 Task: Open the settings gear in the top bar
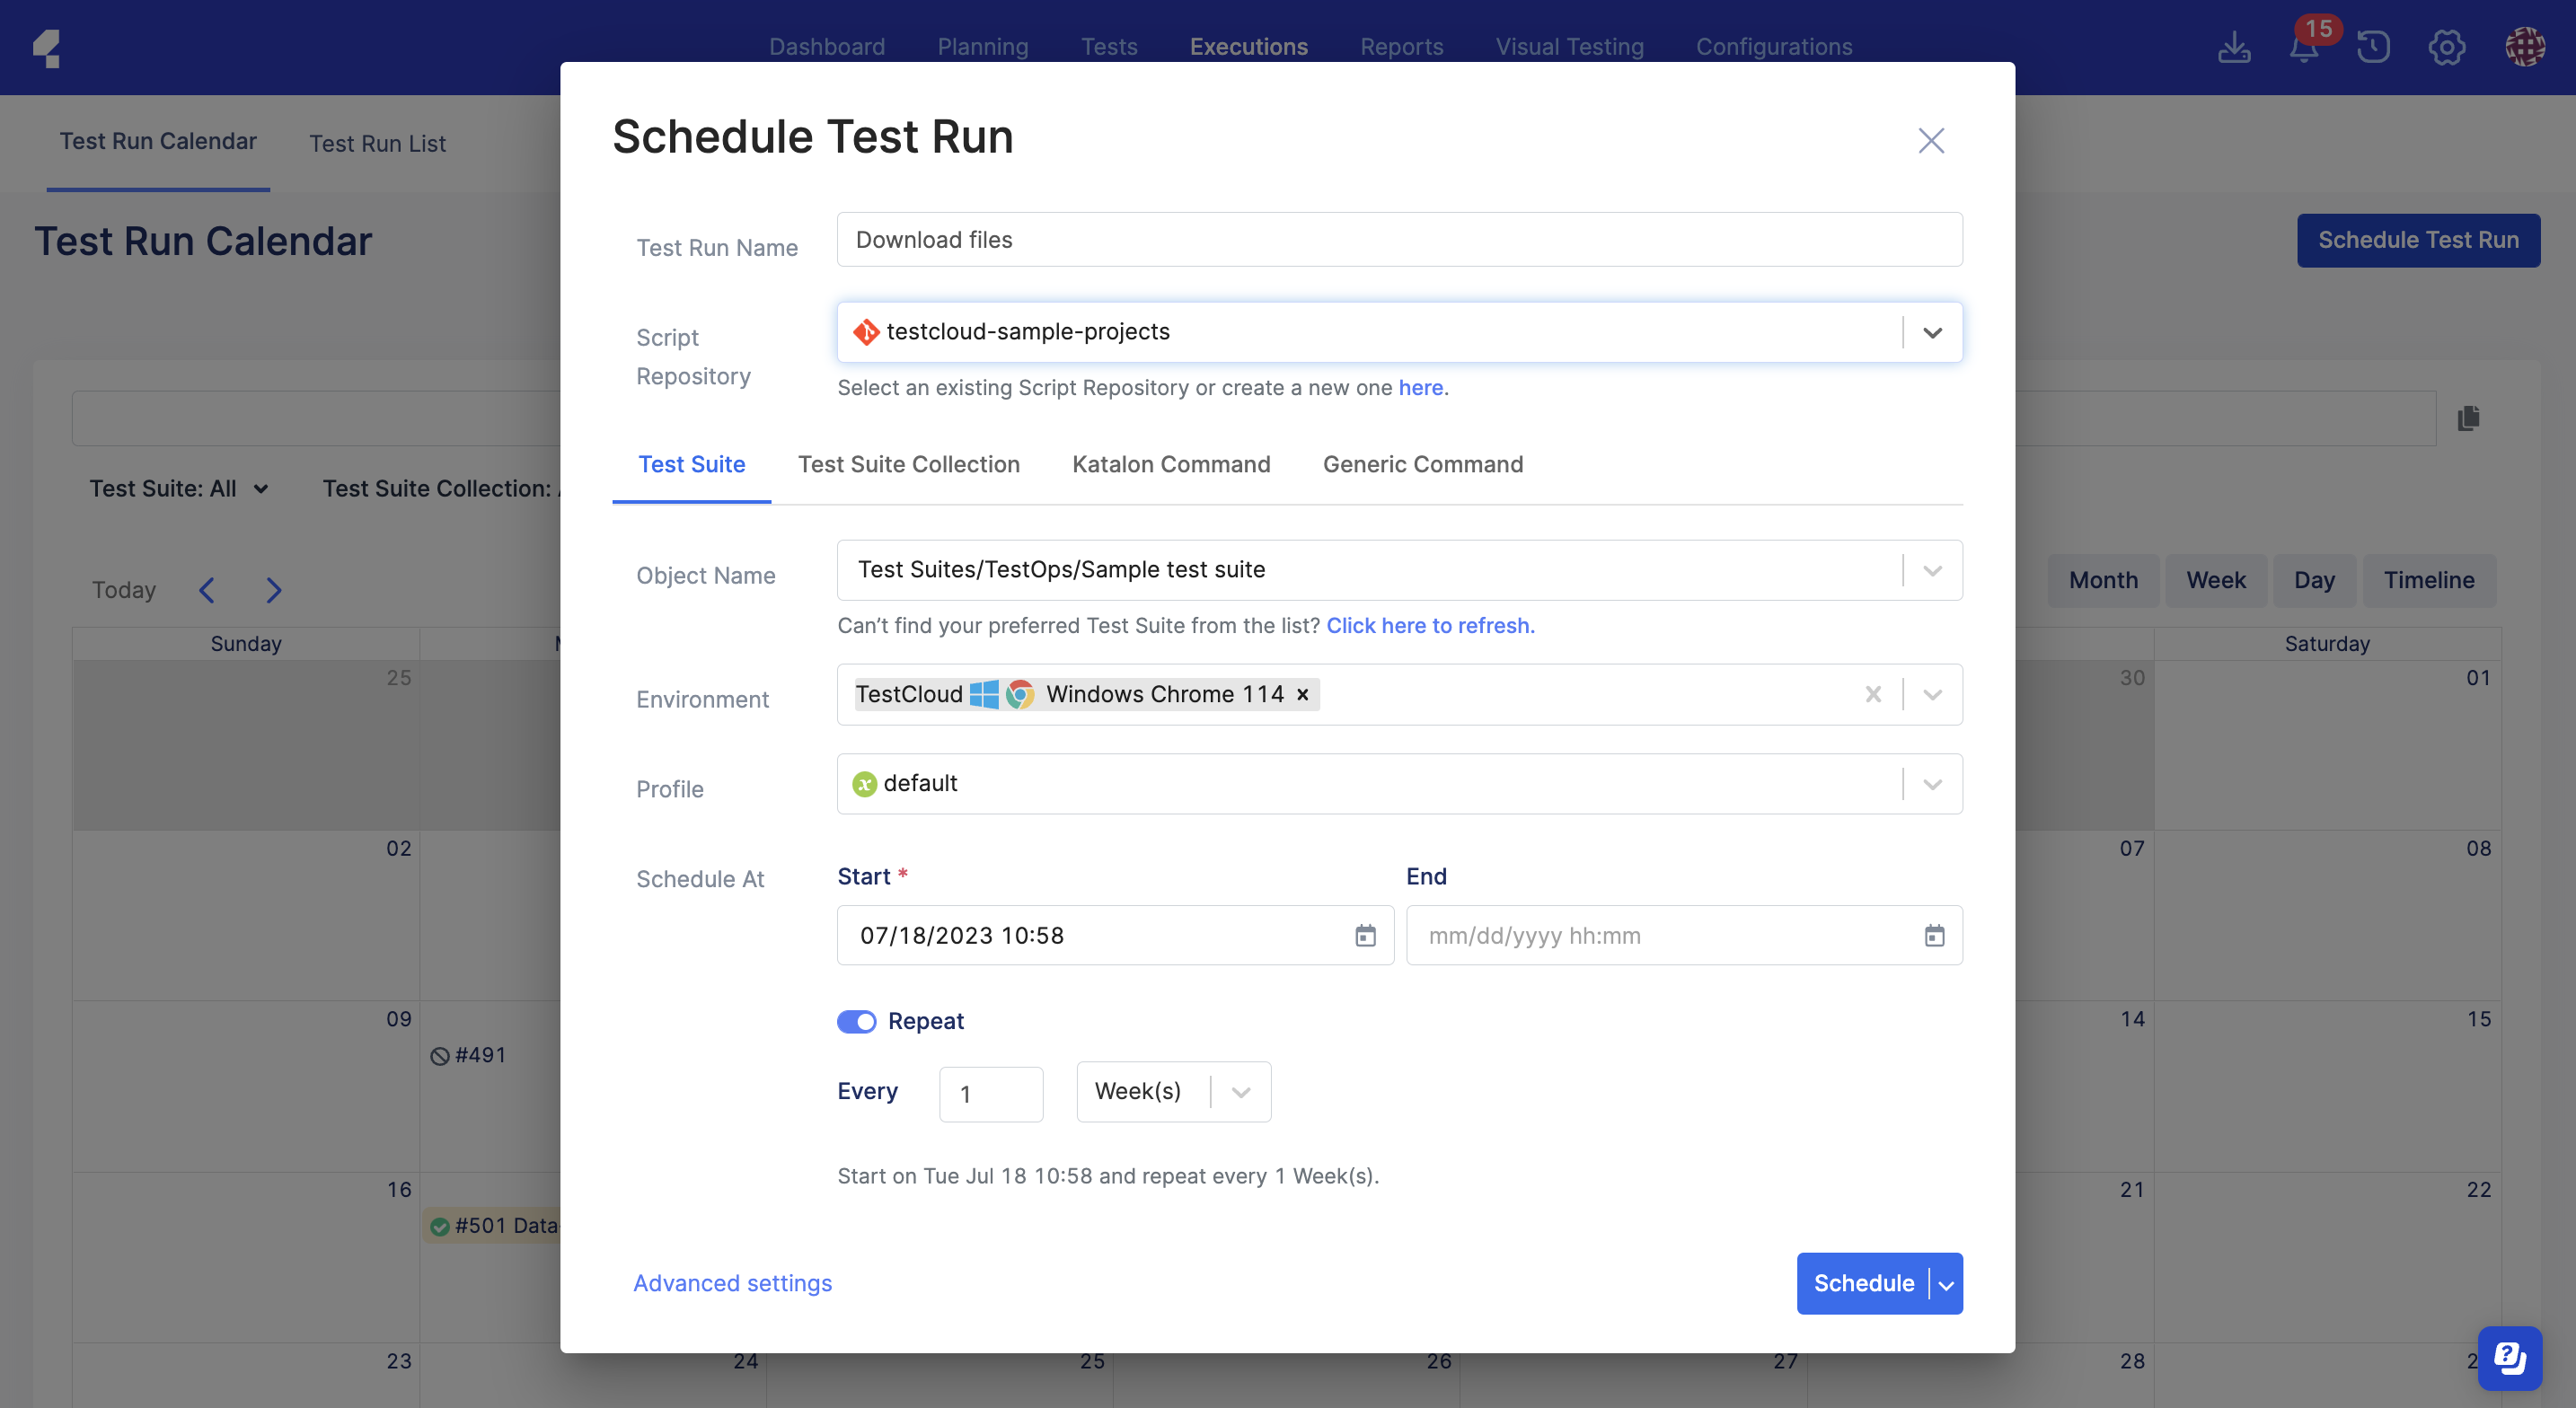pos(2447,47)
